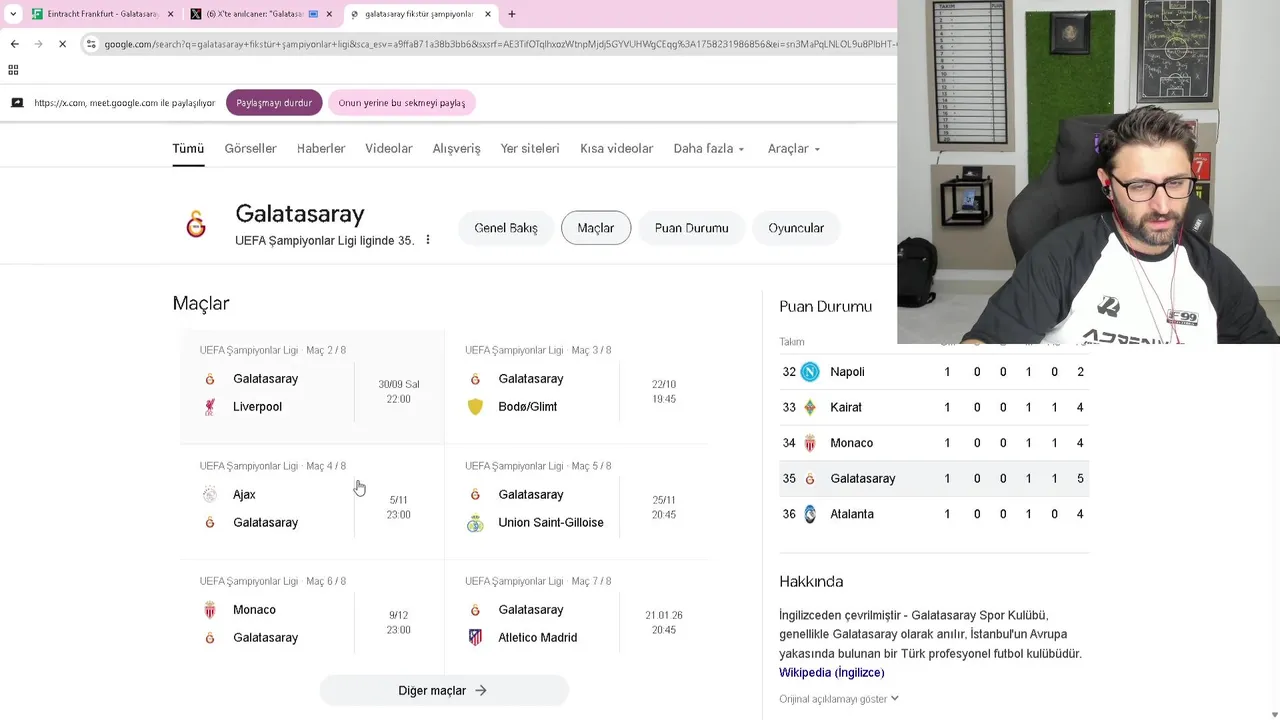This screenshot has width=1280, height=720.
Task: Expand the Daha fazla dropdown
Action: click(709, 148)
